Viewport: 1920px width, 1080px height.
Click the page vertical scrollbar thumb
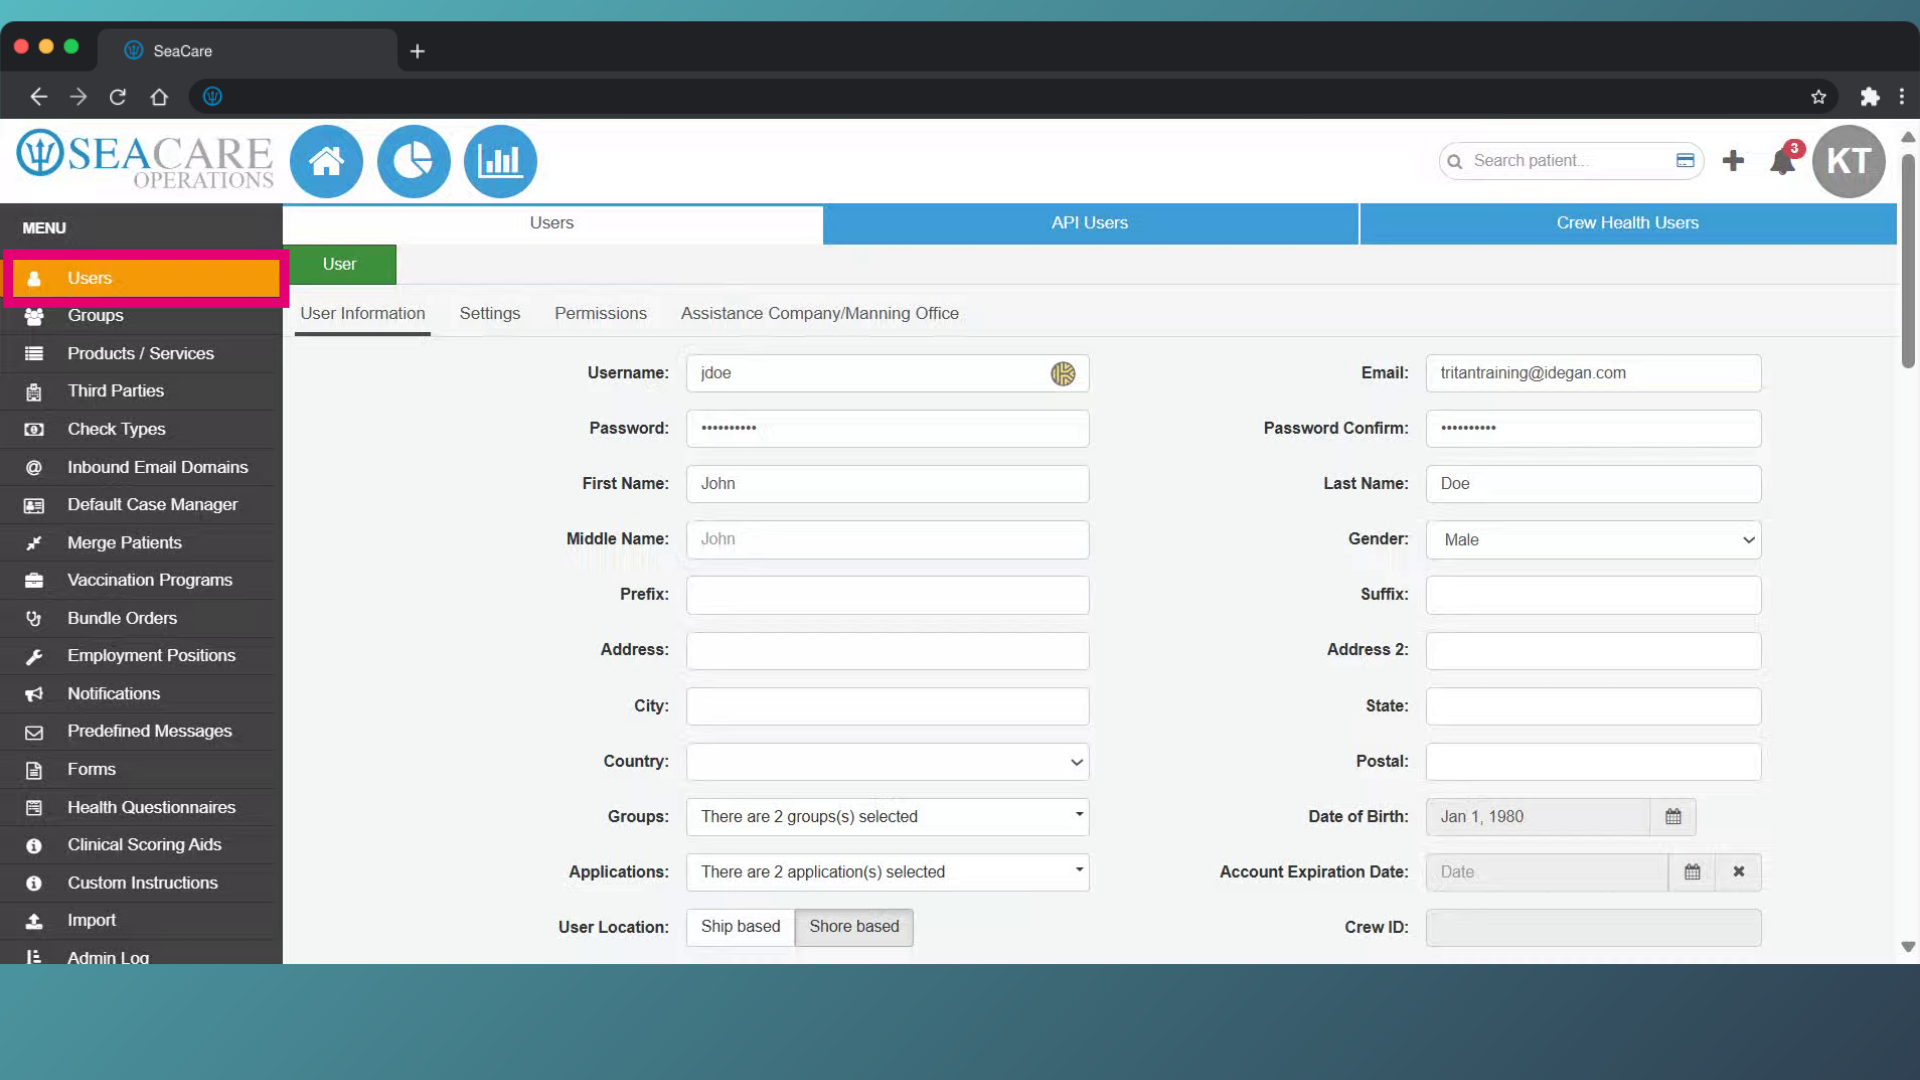coord(1908,260)
